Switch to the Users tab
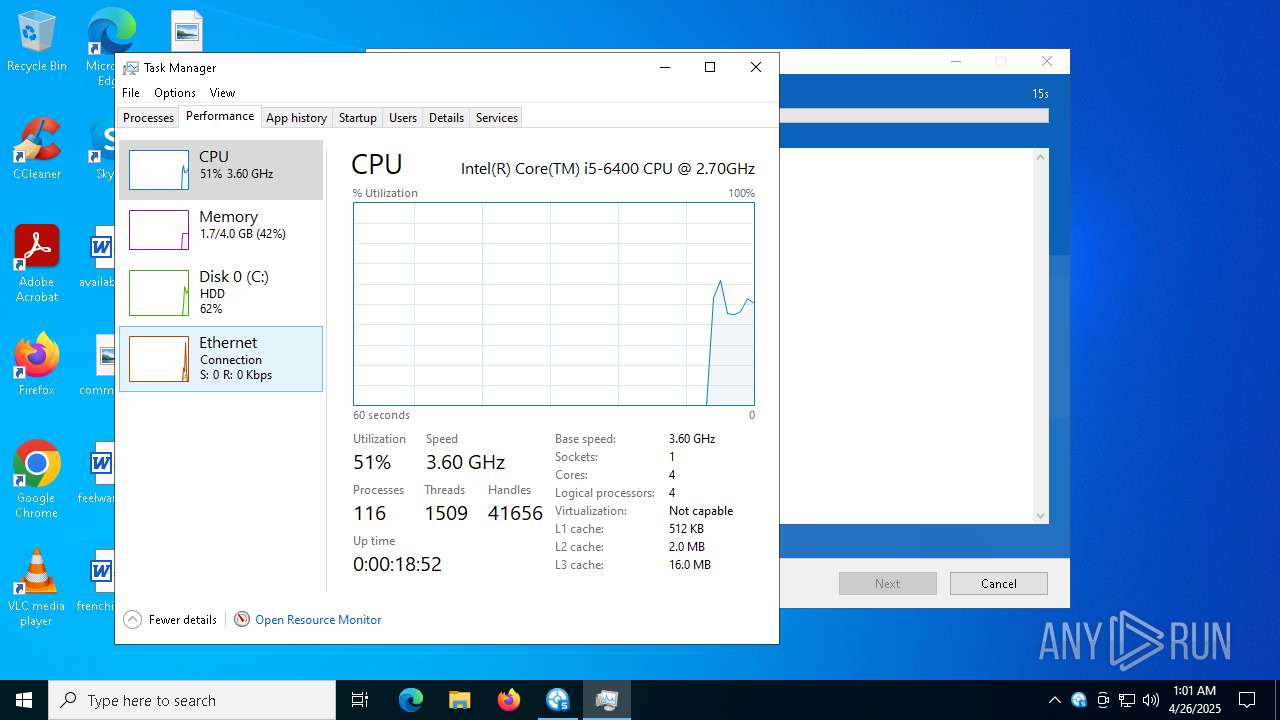The height and width of the screenshot is (720, 1280). [x=403, y=118]
